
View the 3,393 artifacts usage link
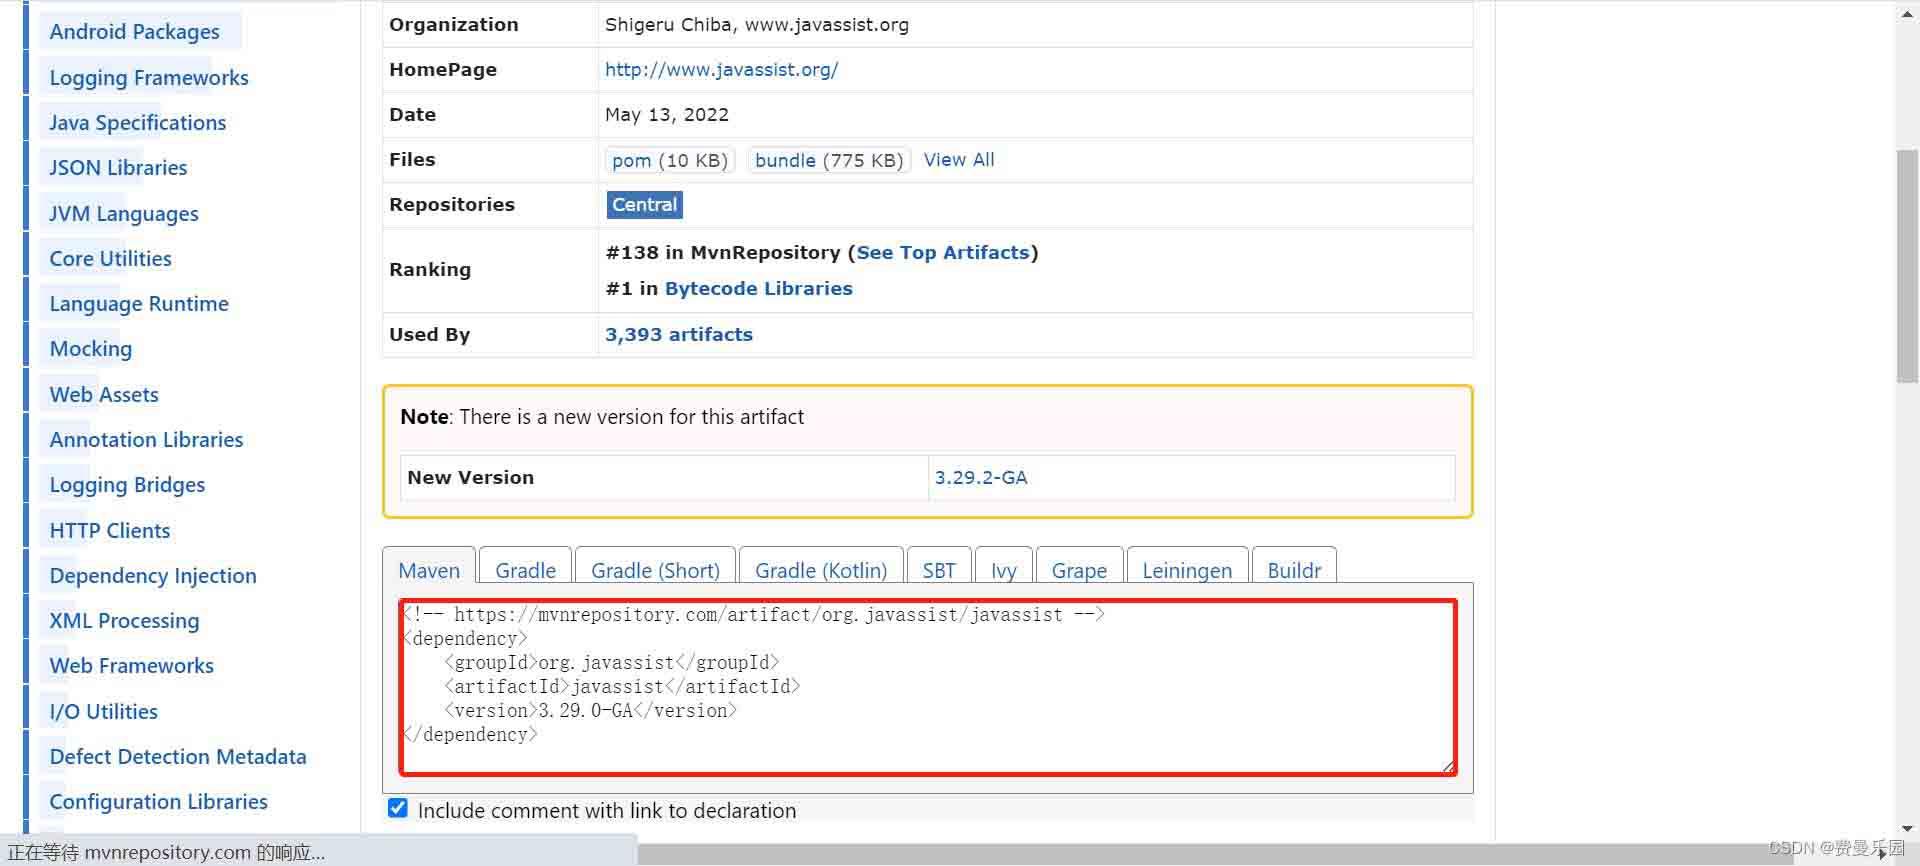(679, 334)
